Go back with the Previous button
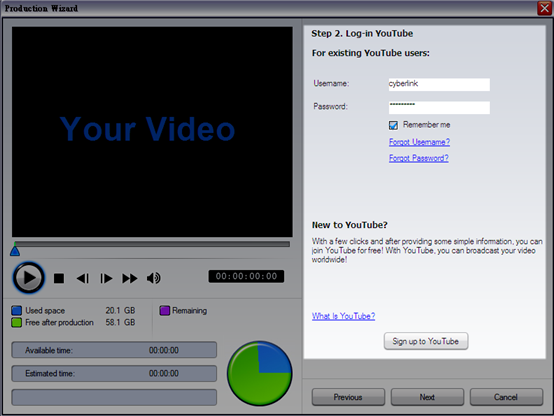Image resolution: width=554 pixels, height=416 pixels. [348, 397]
